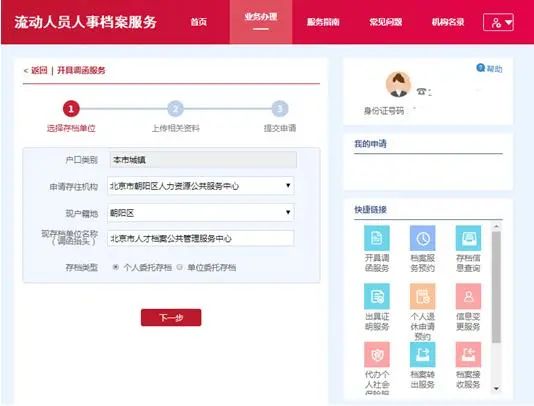
Task: Click the 存档类型 label
Action: pos(81,267)
